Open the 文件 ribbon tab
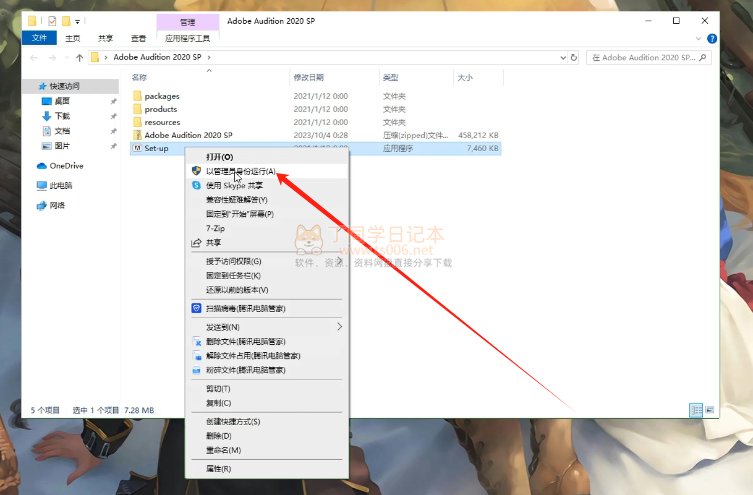Image resolution: width=753 pixels, height=495 pixels. click(39, 38)
